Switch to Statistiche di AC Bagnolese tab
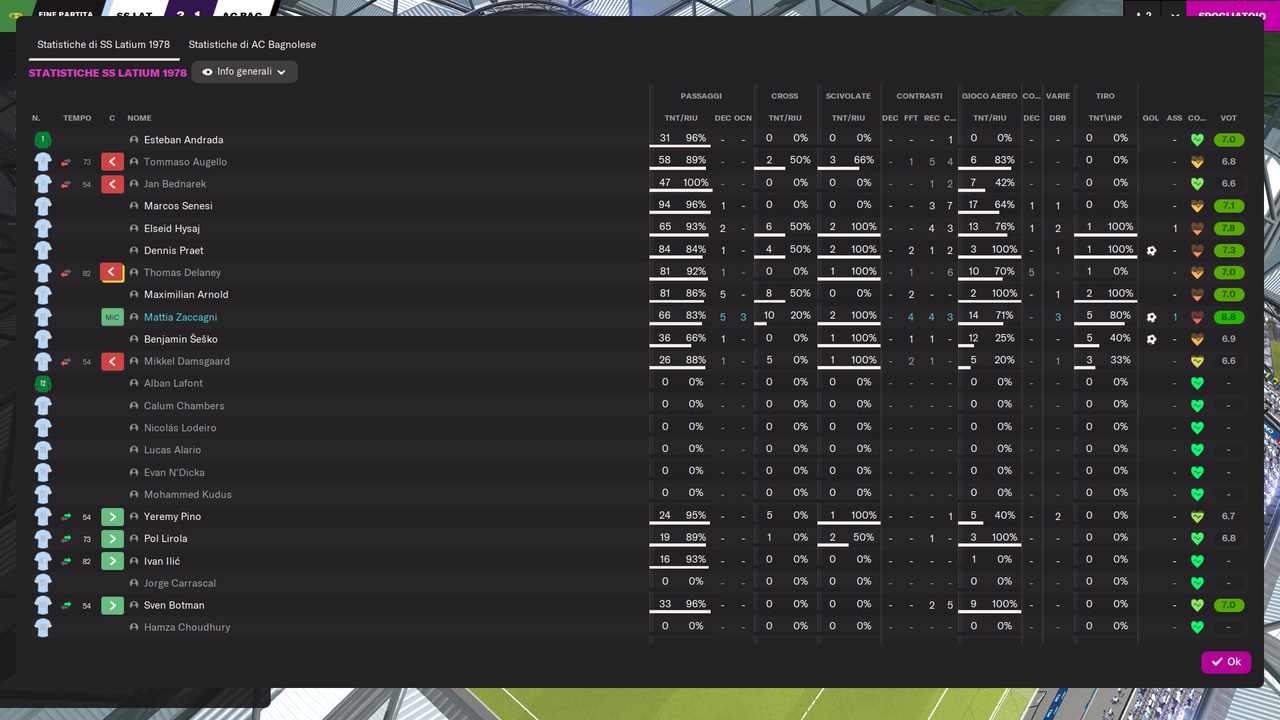 click(252, 45)
